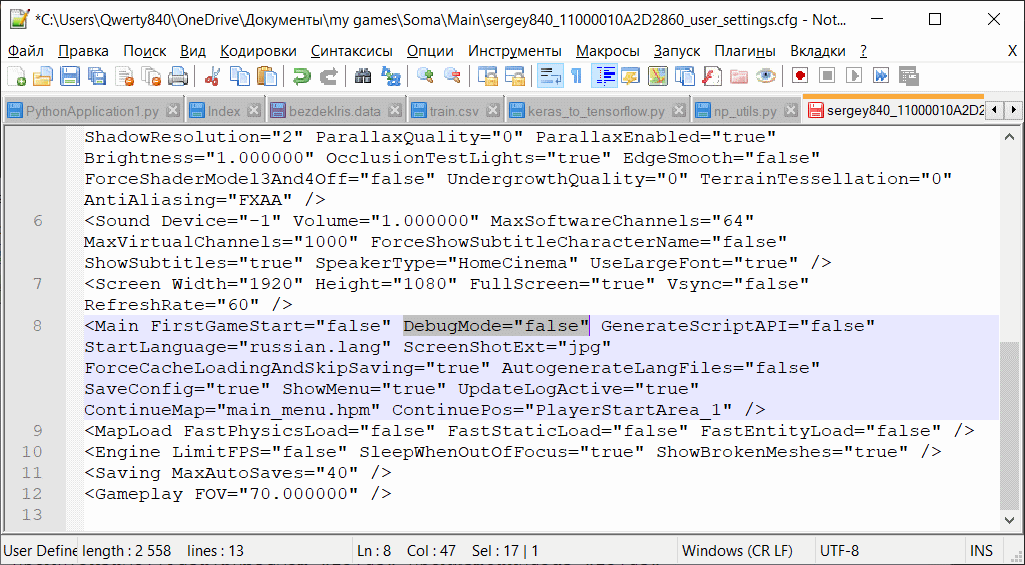Switch to PythonApplication1.py tab
This screenshot has width=1025, height=565.
(x=93, y=111)
